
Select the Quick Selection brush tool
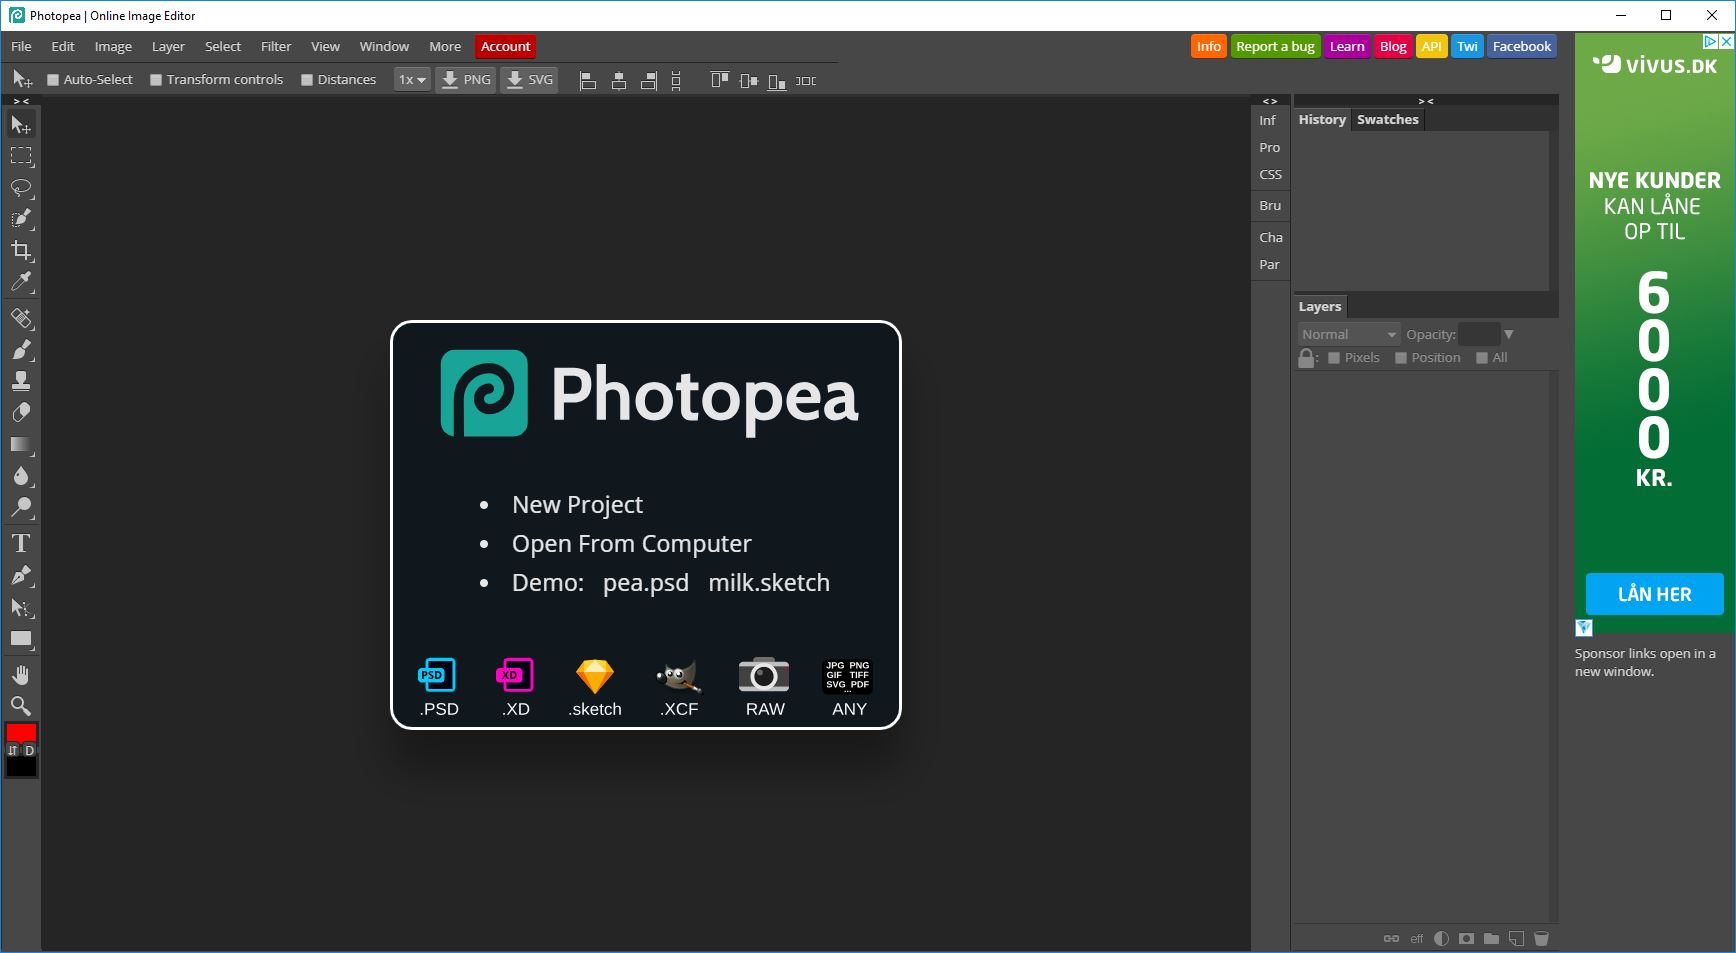tap(21, 219)
